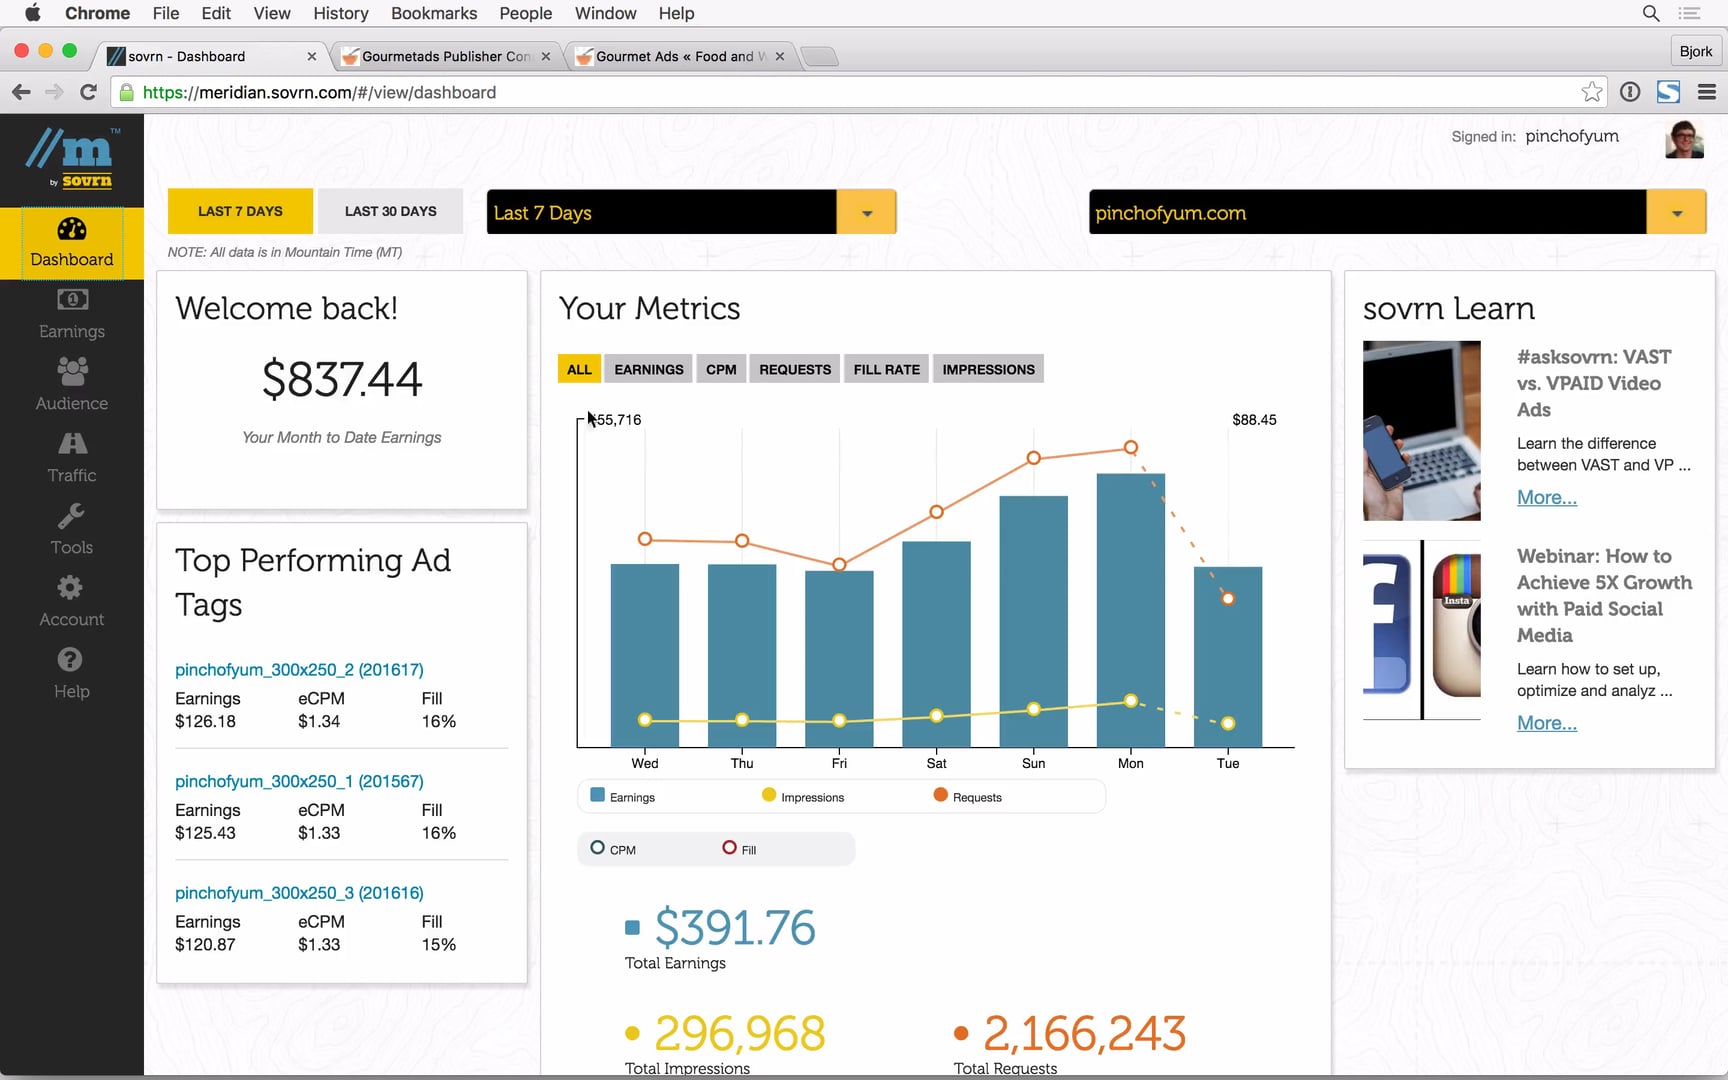Close the sovrn Dashboard tab
Screen dimensions: 1728x1080
click(x=312, y=56)
